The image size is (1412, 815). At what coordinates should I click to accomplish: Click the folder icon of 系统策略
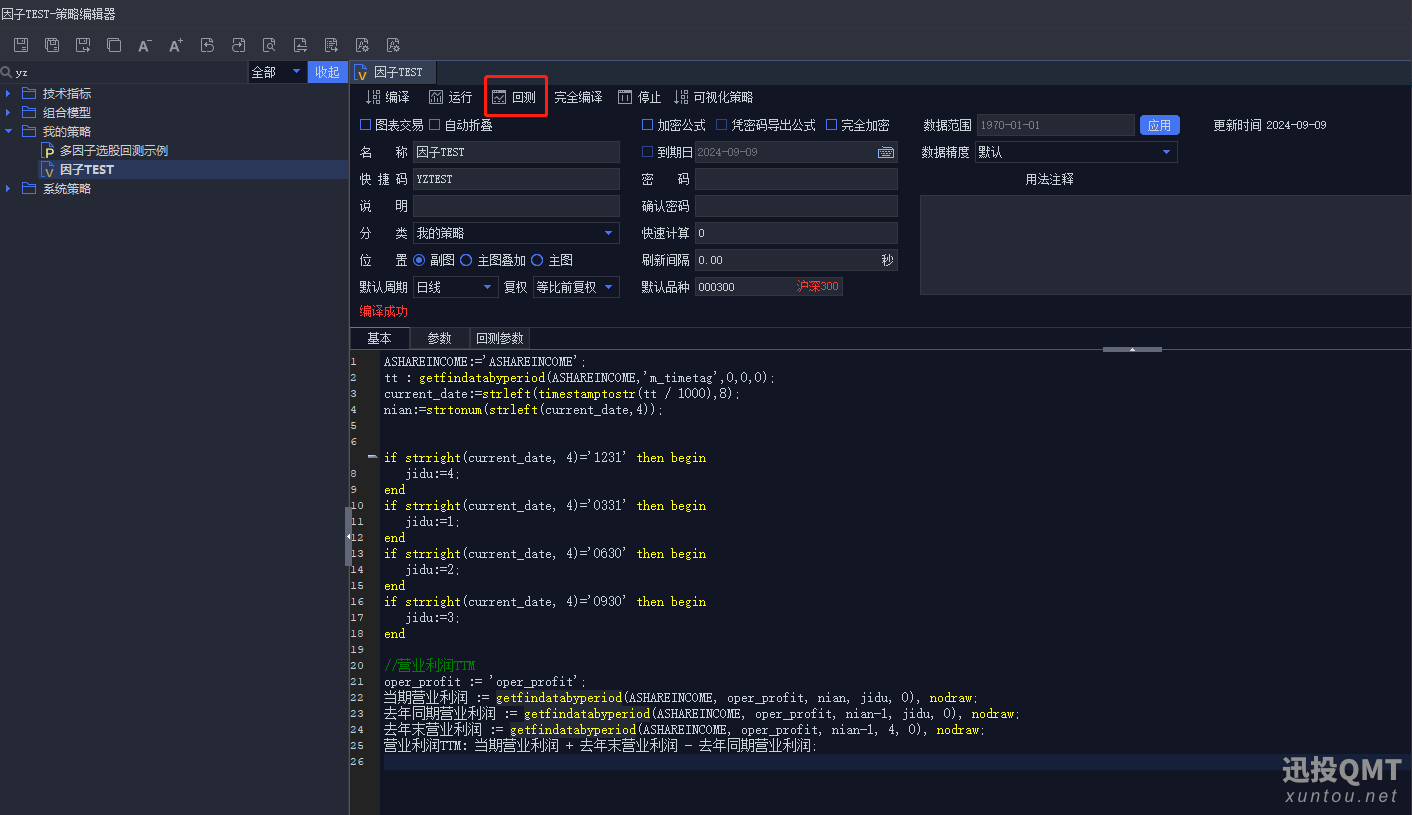click(x=29, y=188)
